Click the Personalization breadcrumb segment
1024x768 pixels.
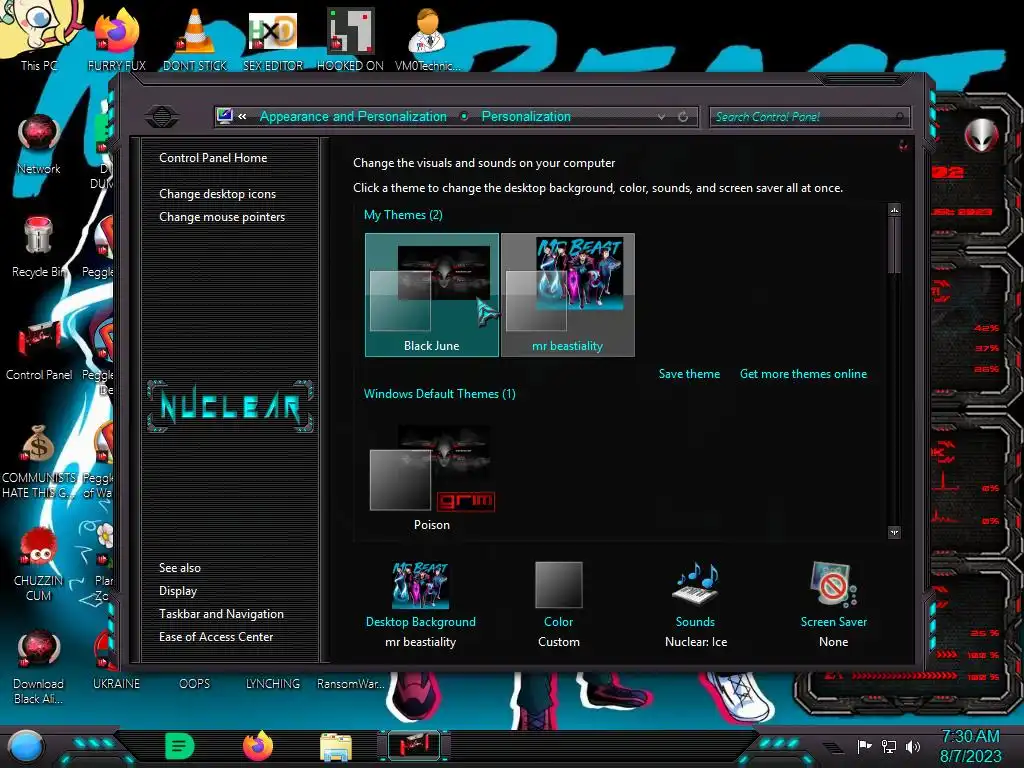point(526,116)
